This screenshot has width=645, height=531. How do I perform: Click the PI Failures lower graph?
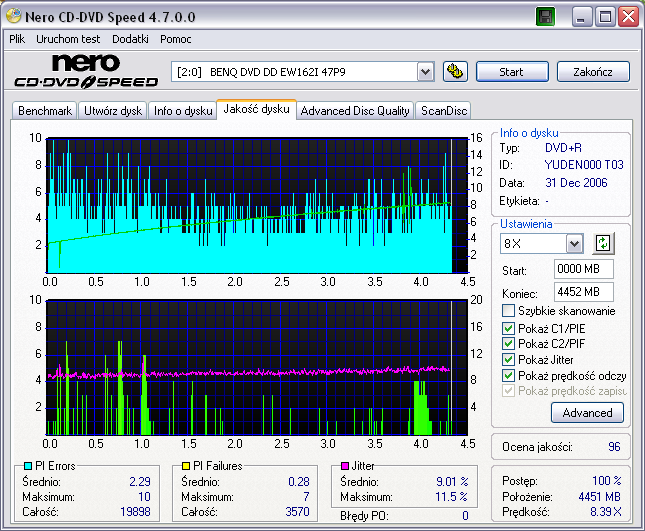tap(257, 367)
